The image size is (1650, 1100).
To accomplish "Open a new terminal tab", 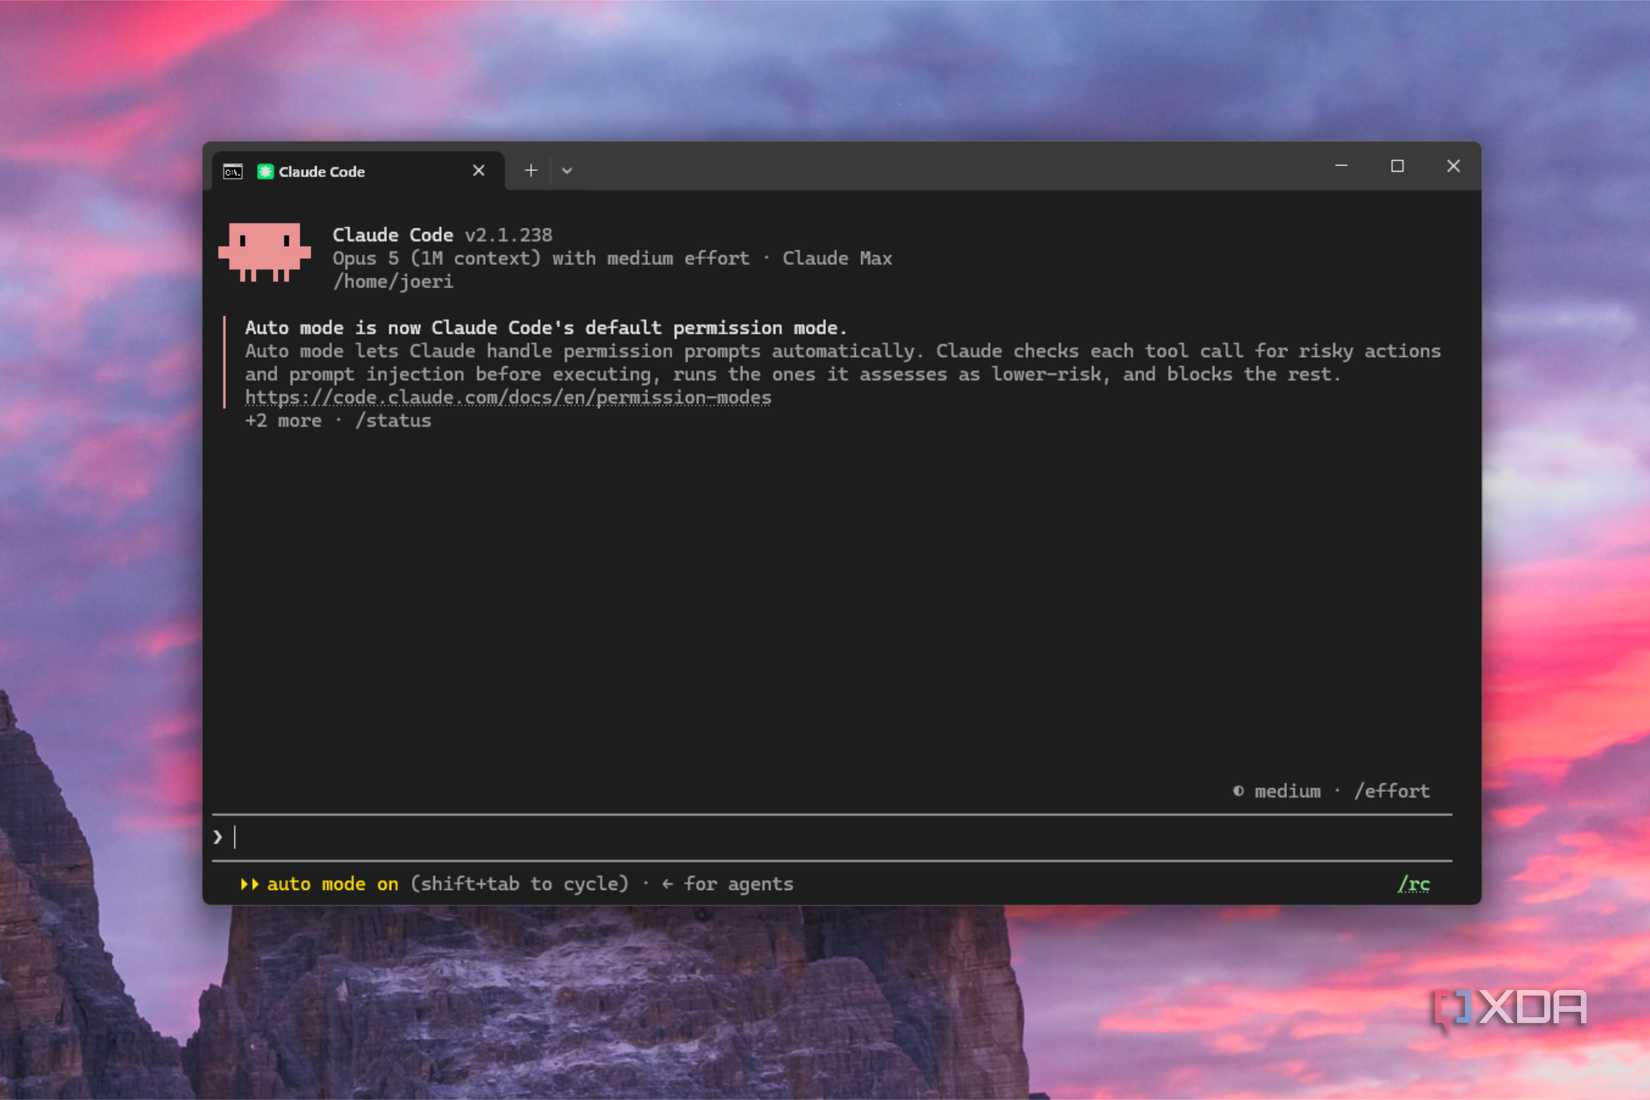I will 531,171.
